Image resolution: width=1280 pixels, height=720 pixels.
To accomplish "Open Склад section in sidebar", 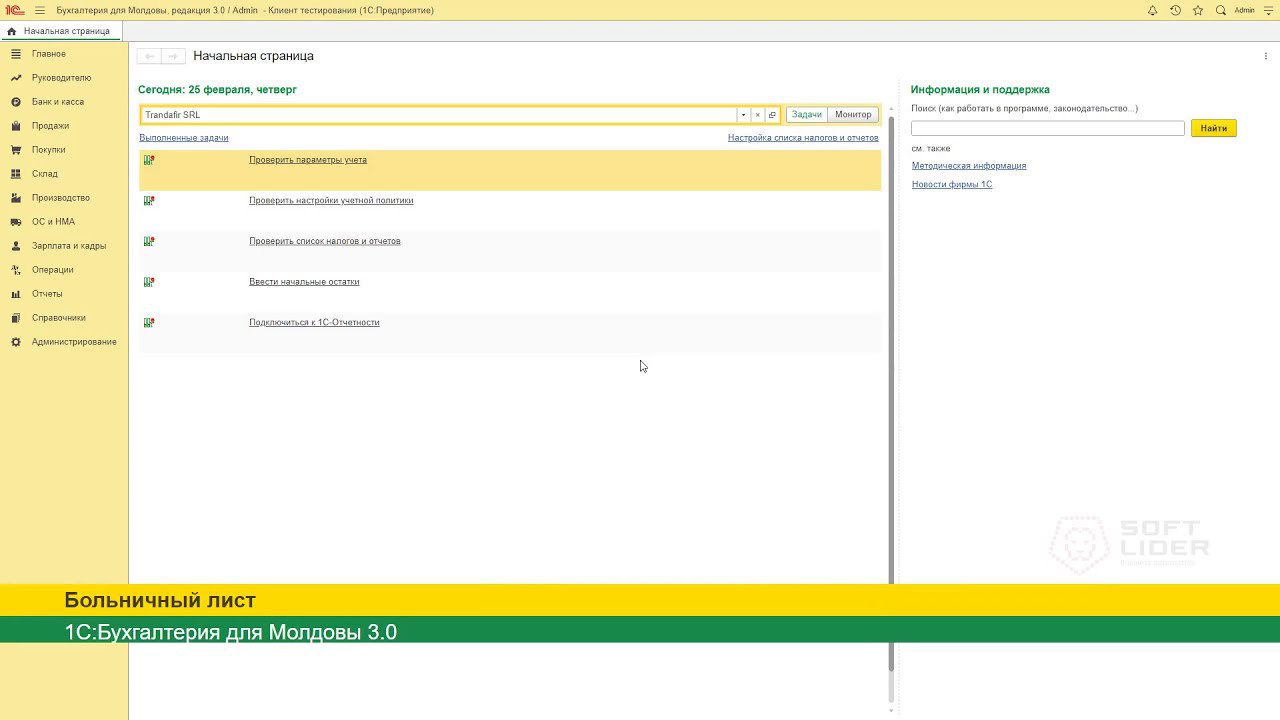I will (44, 174).
